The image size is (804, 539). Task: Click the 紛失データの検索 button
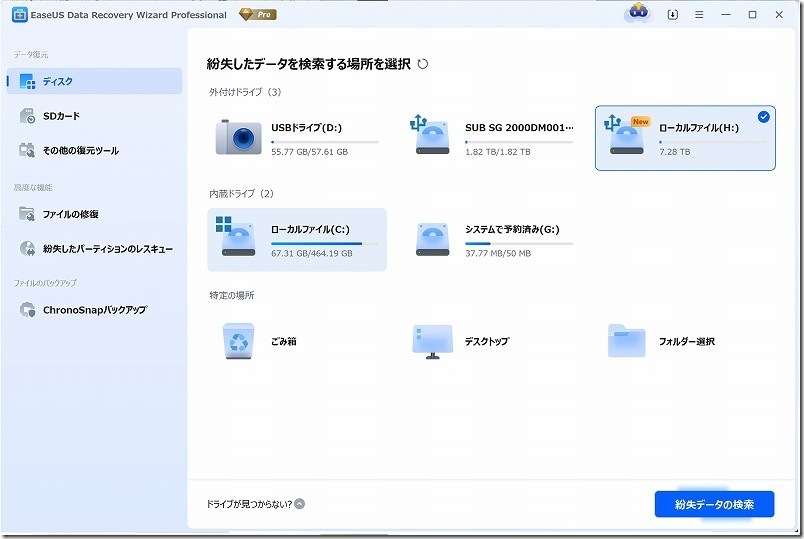point(714,505)
